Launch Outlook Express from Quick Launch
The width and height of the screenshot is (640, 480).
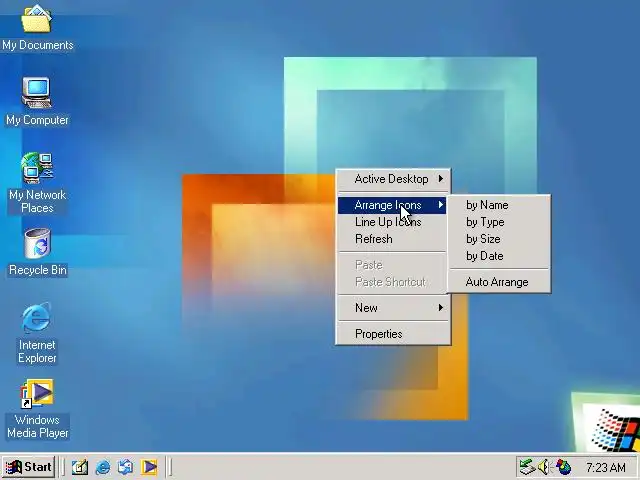point(125,467)
